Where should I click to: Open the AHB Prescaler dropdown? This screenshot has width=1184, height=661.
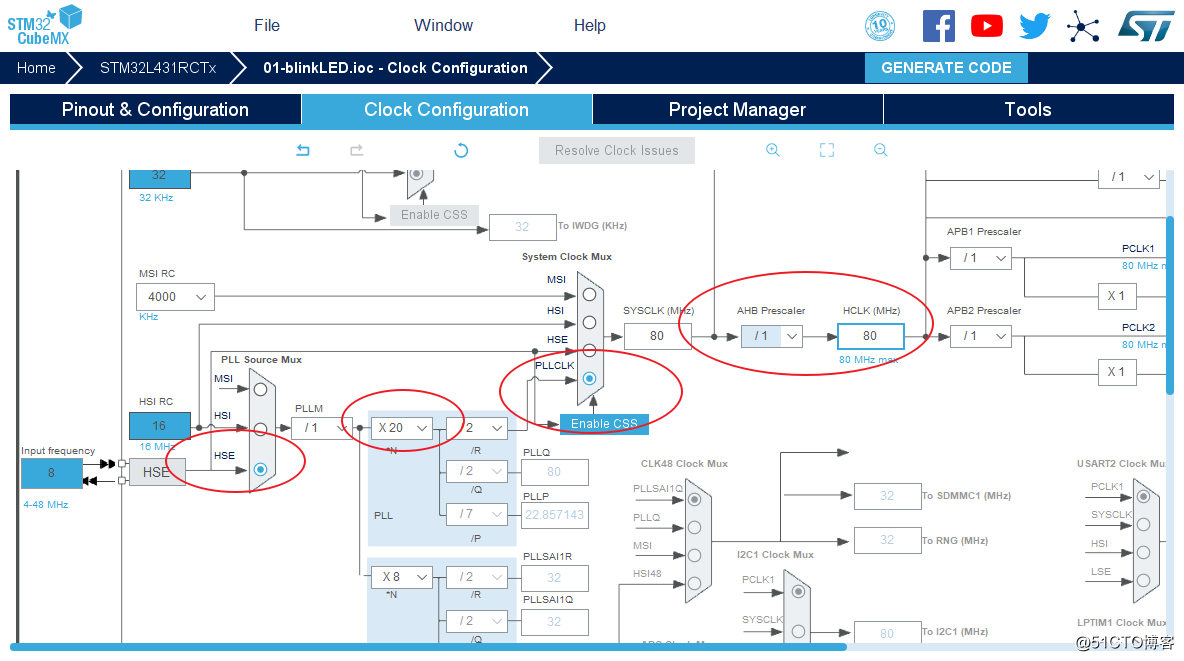pos(772,336)
